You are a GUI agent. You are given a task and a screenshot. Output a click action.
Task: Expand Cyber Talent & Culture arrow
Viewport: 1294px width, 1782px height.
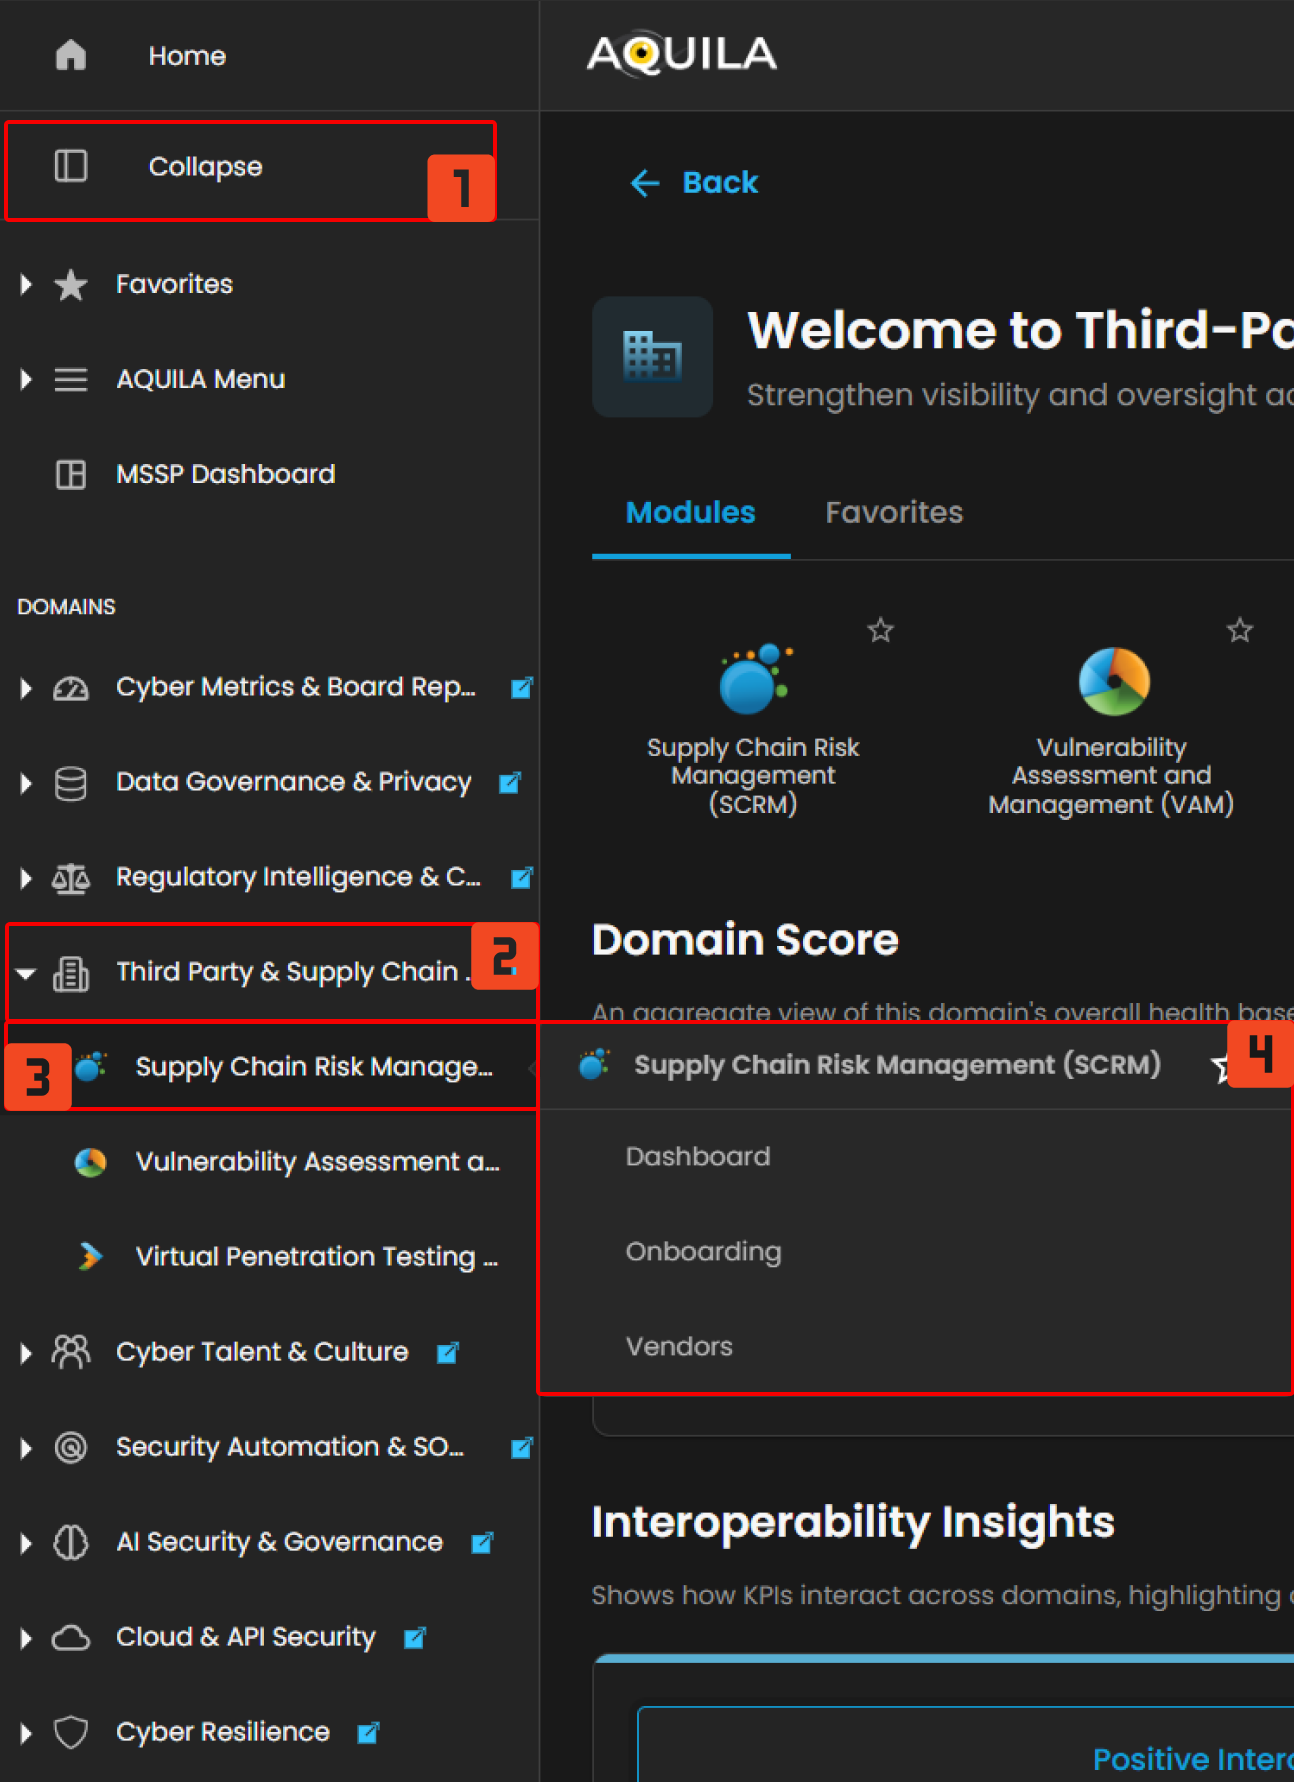click(26, 1352)
